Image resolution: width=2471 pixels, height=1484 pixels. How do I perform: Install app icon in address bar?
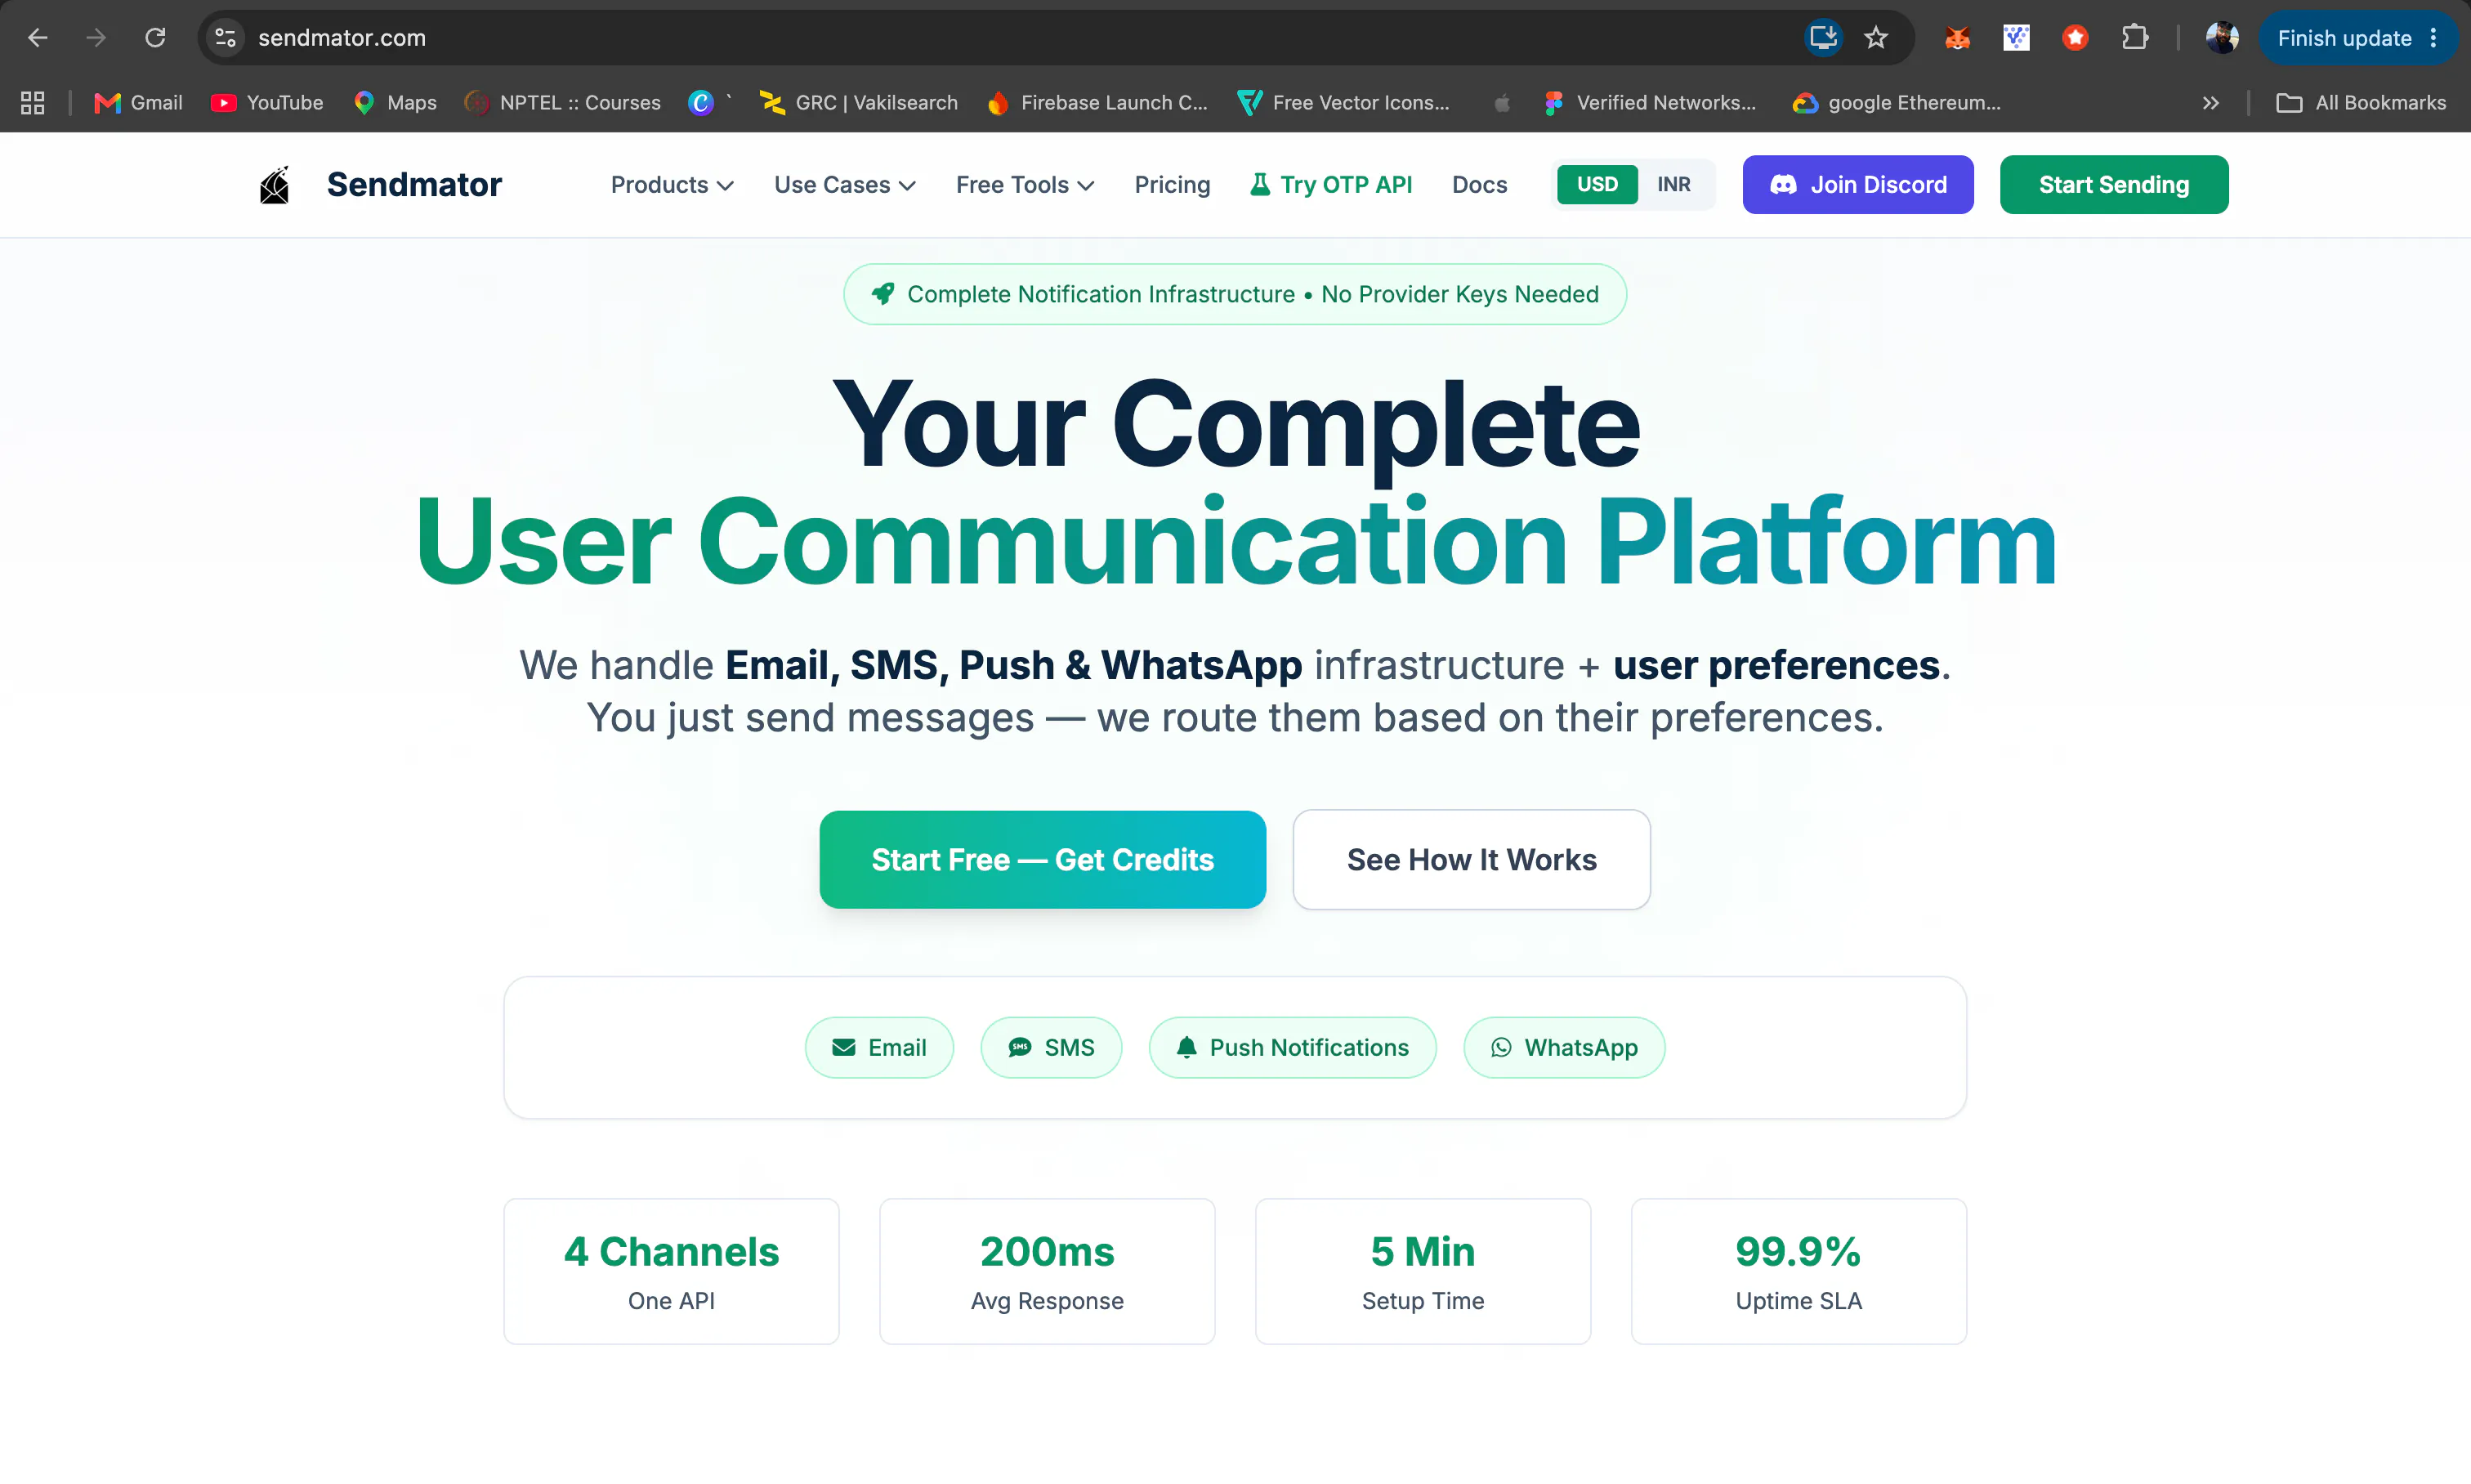1823,38
